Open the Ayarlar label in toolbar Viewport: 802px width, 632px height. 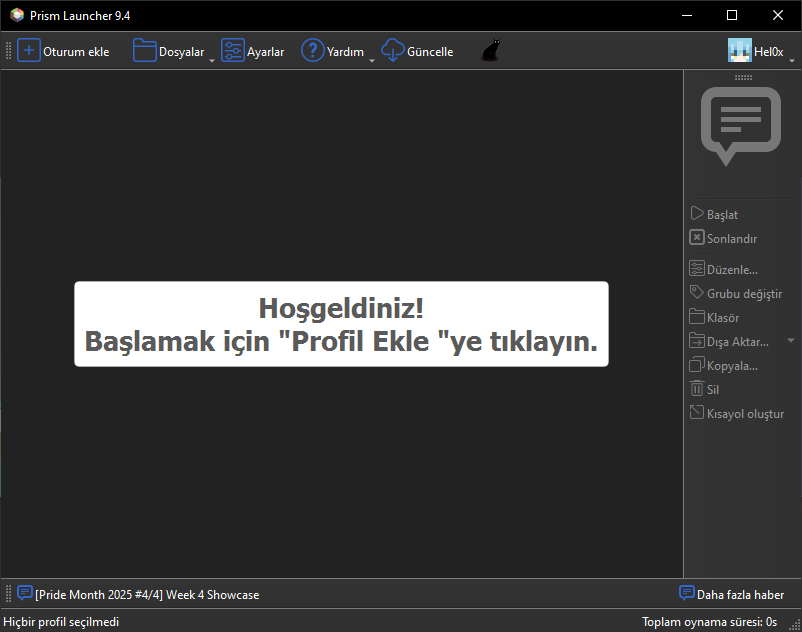(x=265, y=52)
